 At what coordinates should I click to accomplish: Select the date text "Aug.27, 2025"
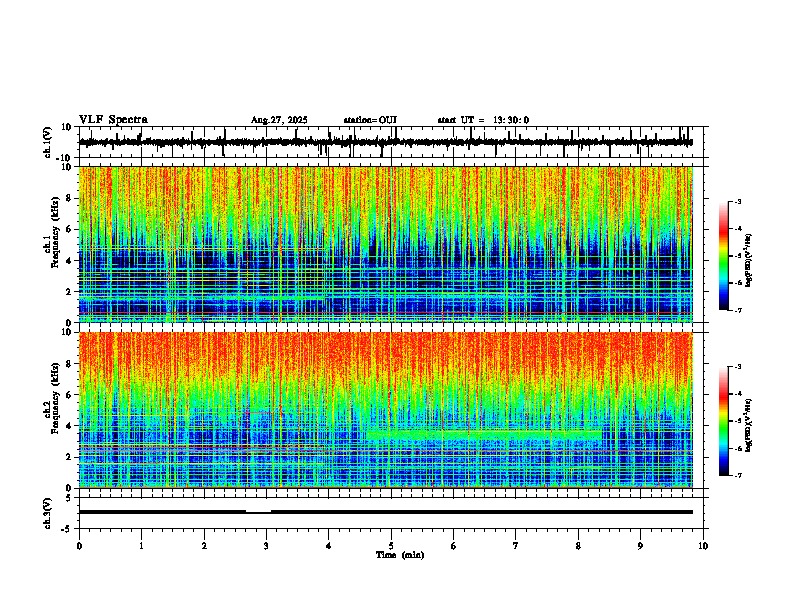coord(279,120)
